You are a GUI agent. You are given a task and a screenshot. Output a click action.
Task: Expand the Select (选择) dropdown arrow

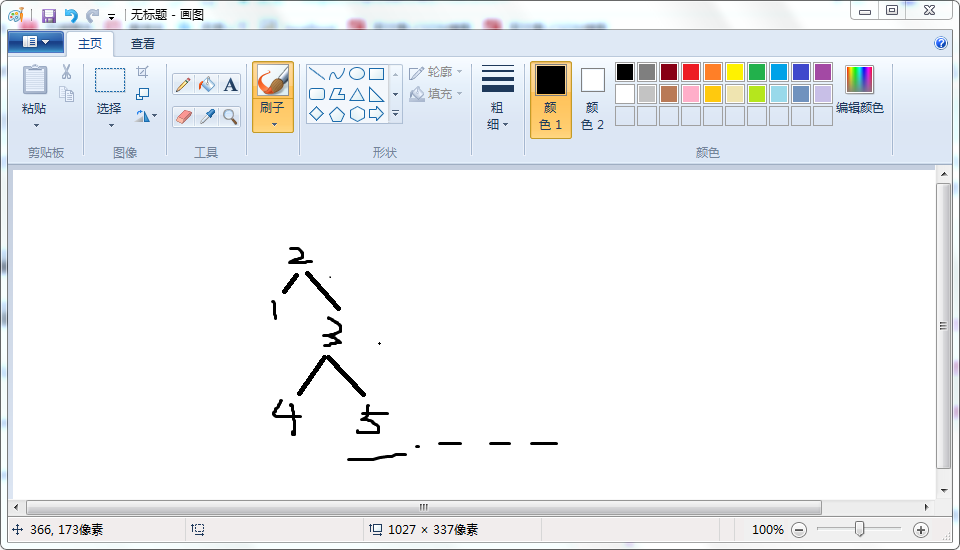tap(111, 126)
